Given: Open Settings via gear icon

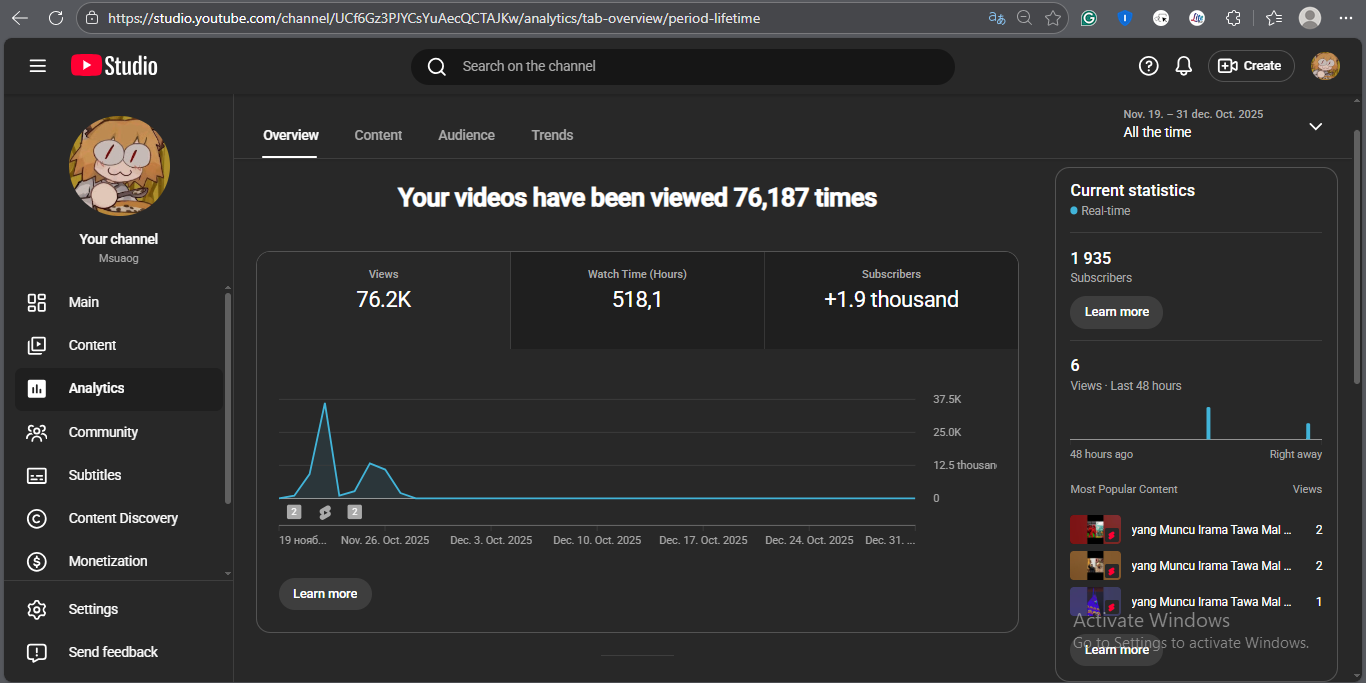Looking at the screenshot, I should (x=37, y=609).
